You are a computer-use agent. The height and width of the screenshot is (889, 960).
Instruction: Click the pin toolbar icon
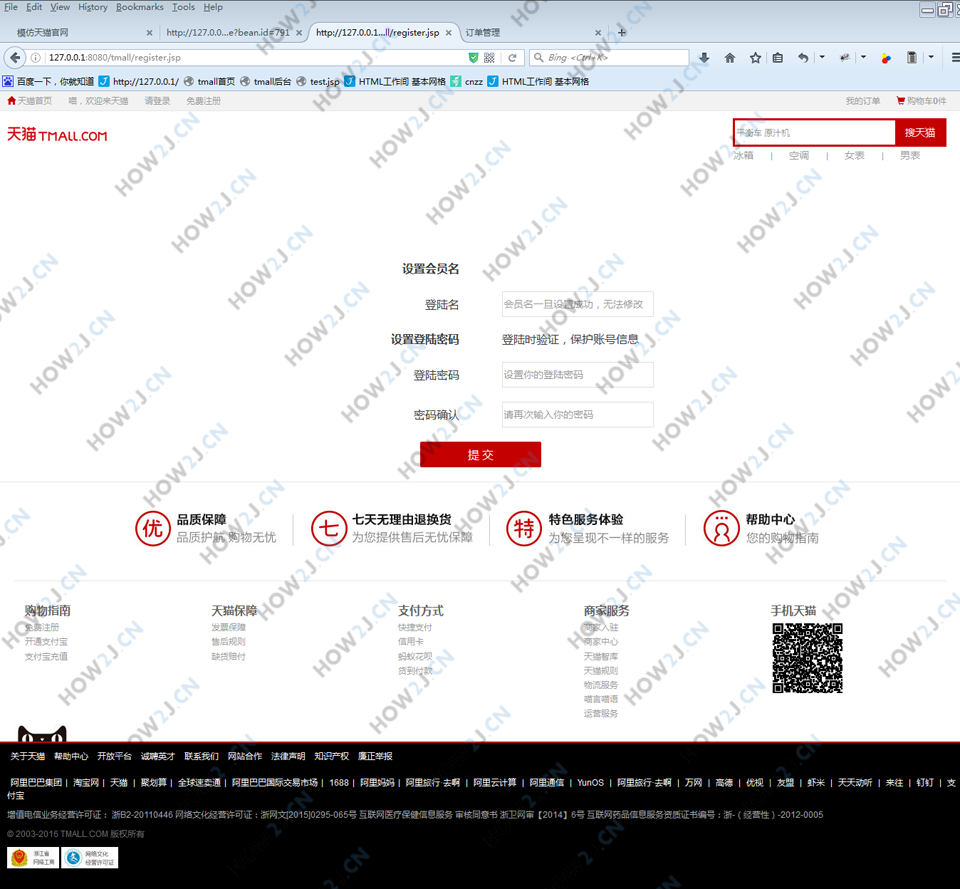(x=845, y=58)
